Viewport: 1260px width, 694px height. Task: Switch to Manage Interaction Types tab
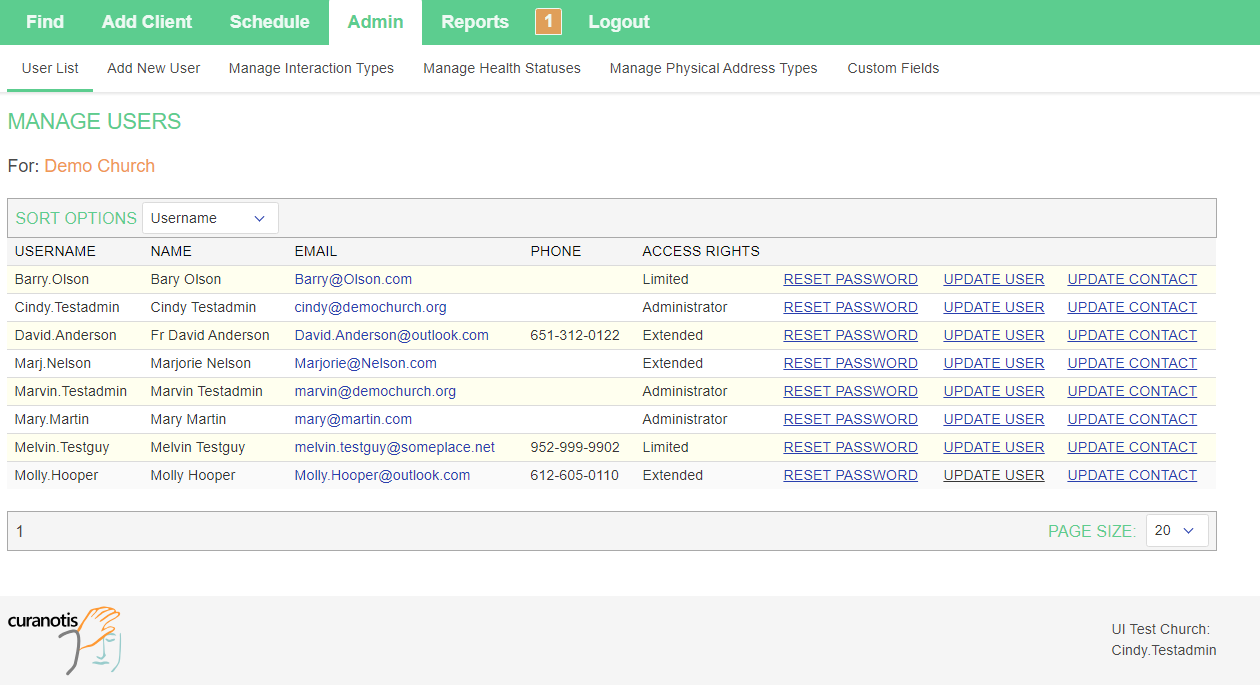311,68
